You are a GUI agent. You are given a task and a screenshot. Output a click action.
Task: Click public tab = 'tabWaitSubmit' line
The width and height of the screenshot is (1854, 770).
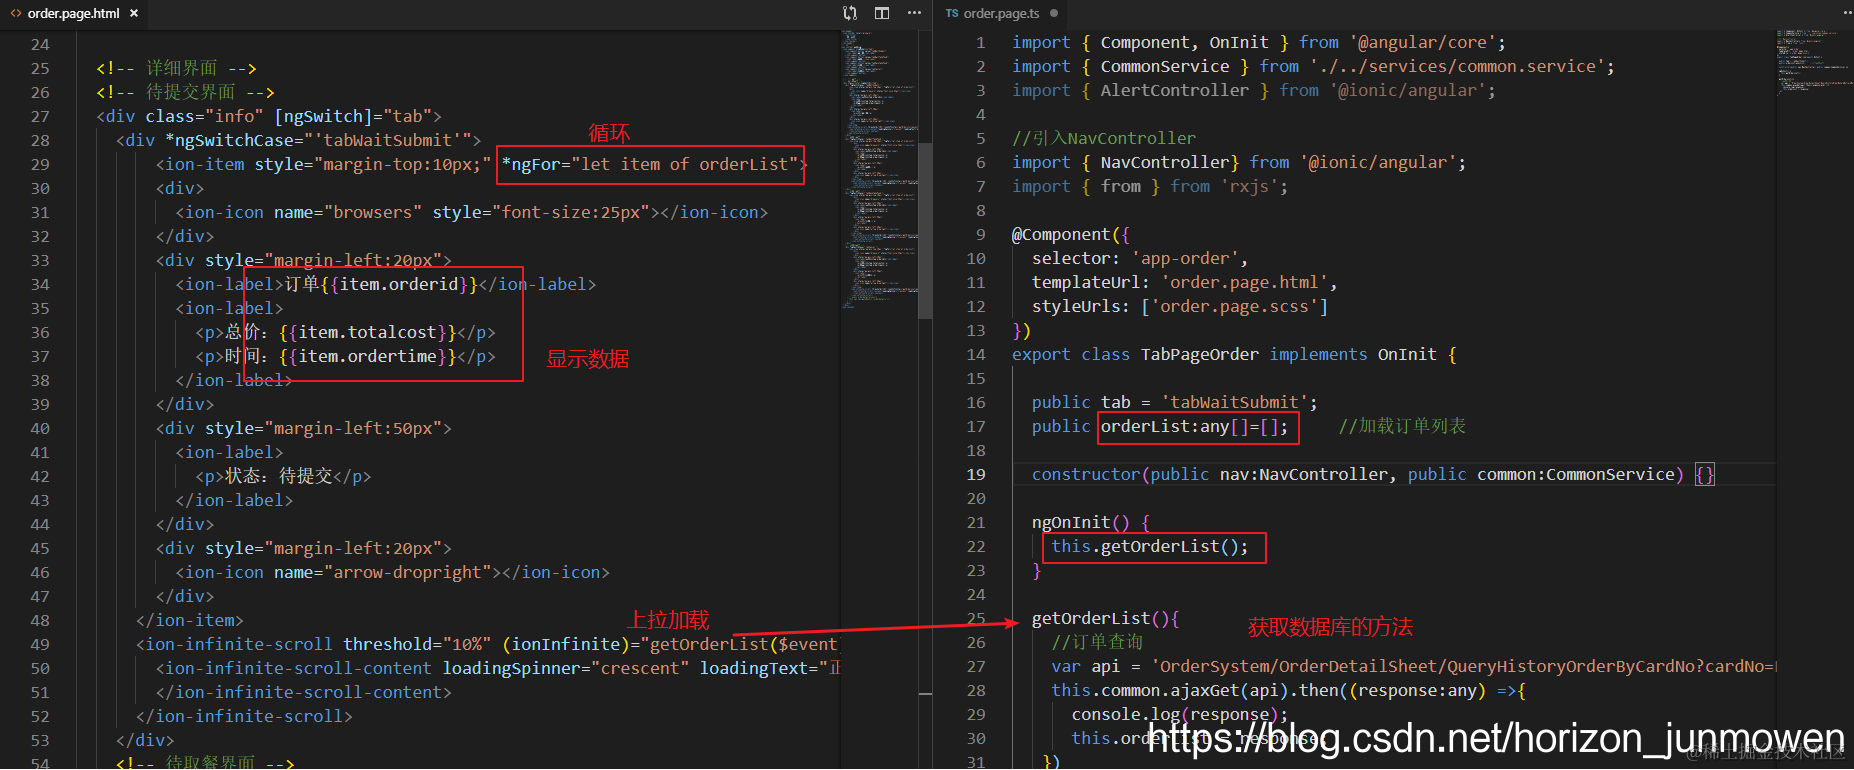coord(1175,402)
